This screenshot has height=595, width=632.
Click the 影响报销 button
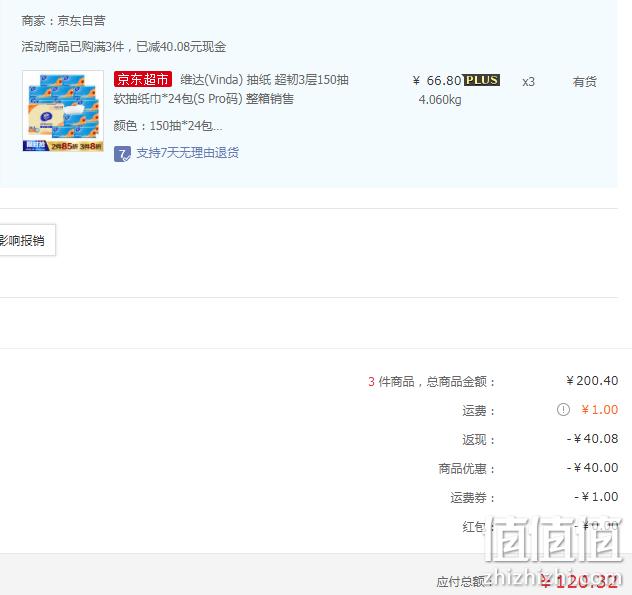pyautogui.click(x=25, y=240)
